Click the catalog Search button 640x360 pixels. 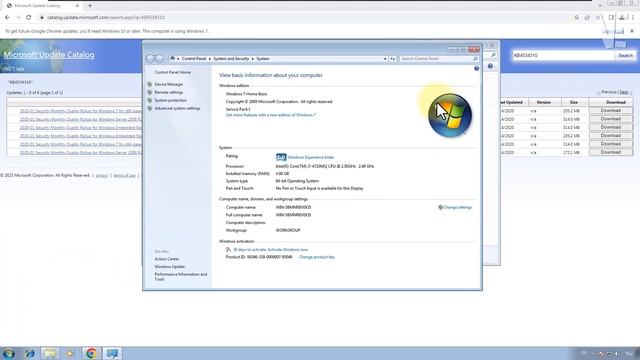(625, 55)
